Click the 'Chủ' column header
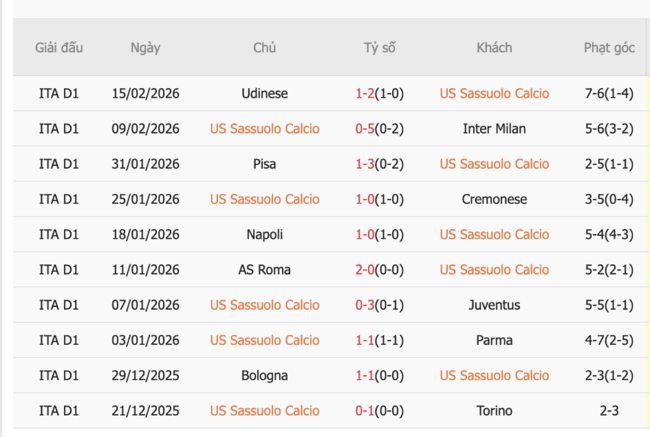 click(x=264, y=48)
